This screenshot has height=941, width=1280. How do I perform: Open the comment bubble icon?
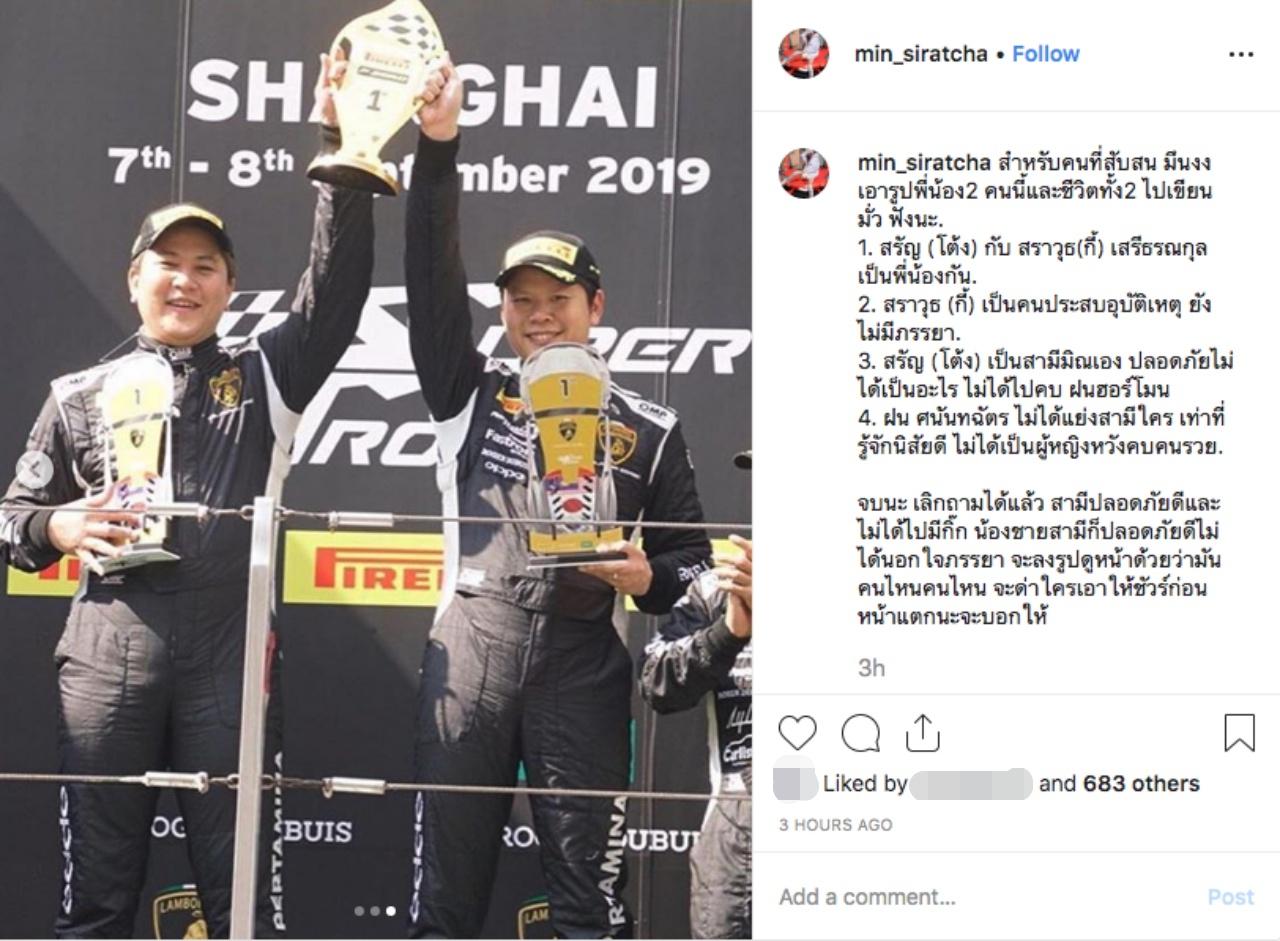[x=860, y=733]
